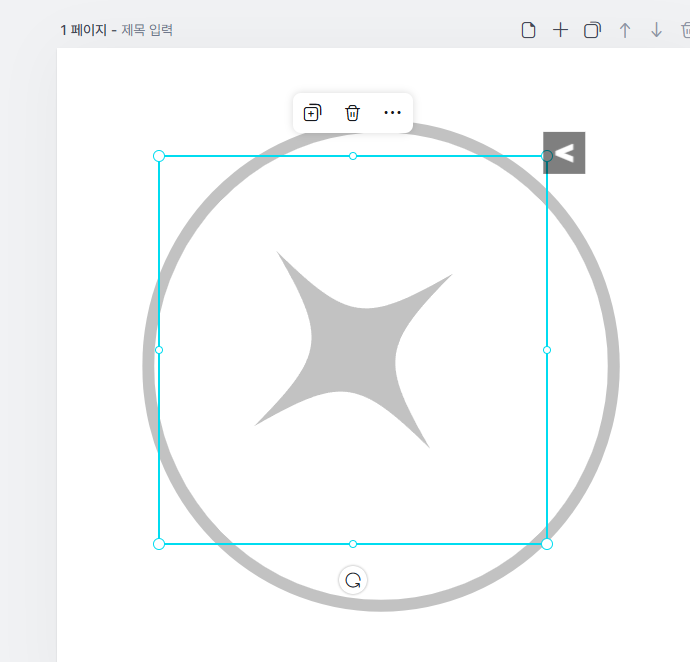Click the page trash icon at top right
This screenshot has width=690, height=662.
pos(686,30)
